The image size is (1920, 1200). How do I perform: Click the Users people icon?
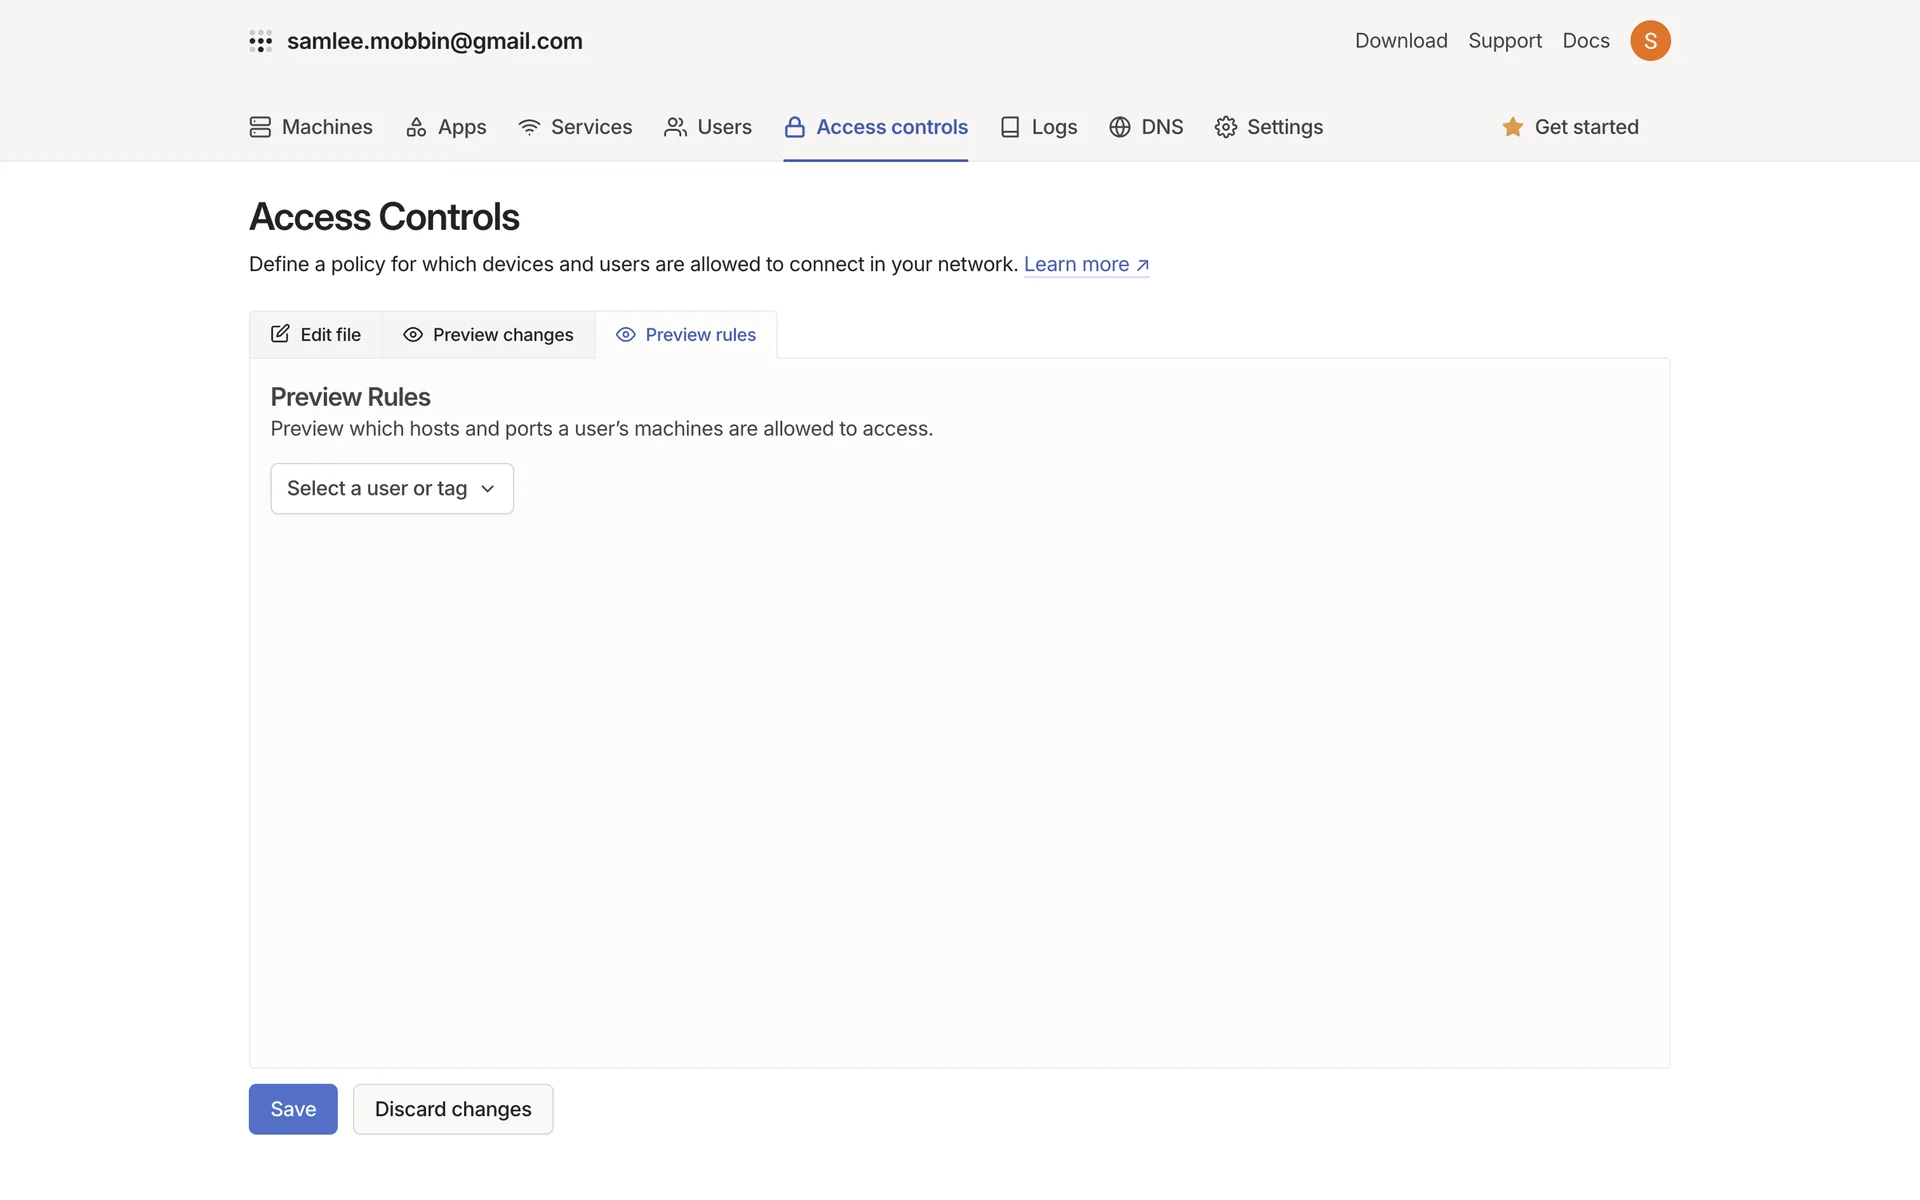tap(675, 127)
